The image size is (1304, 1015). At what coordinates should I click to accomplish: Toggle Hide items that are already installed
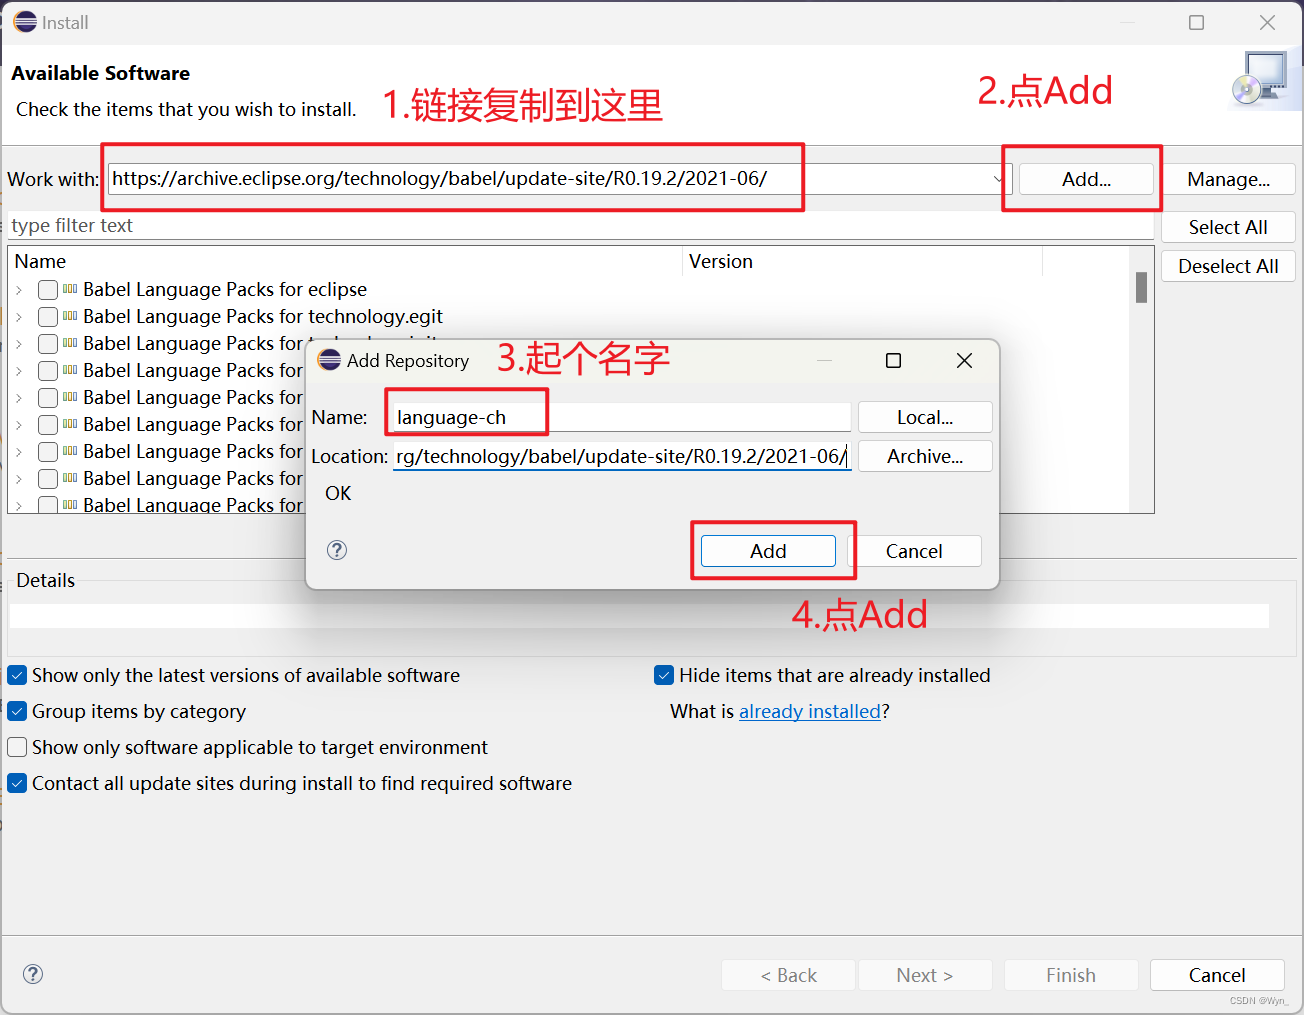(x=664, y=675)
